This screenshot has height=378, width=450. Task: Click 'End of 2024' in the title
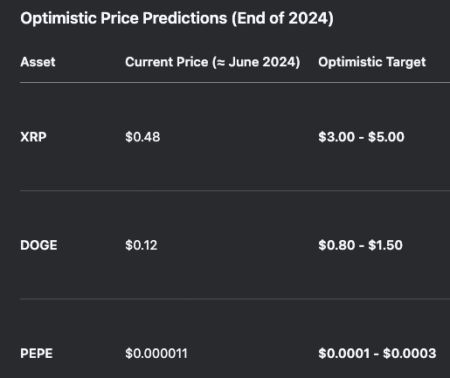coord(283,18)
